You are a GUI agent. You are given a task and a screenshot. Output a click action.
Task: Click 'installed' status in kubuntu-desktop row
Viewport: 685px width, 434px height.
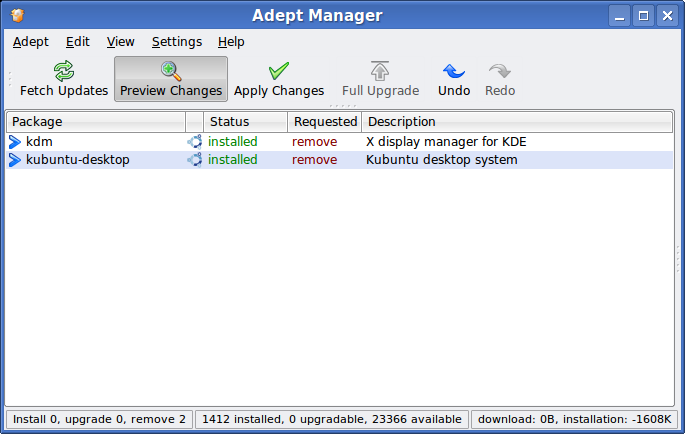(x=232, y=160)
